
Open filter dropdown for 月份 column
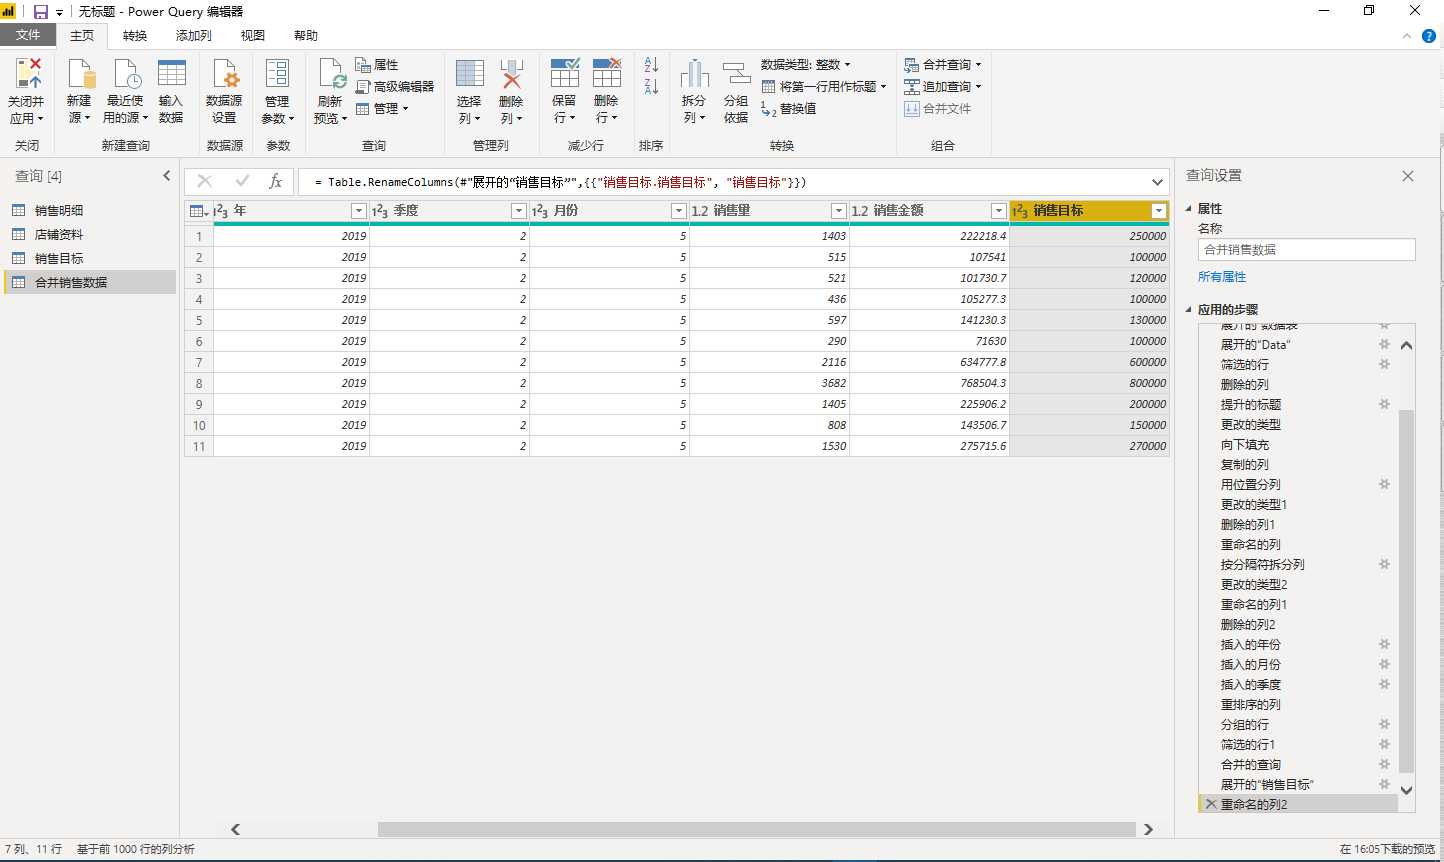pos(678,211)
